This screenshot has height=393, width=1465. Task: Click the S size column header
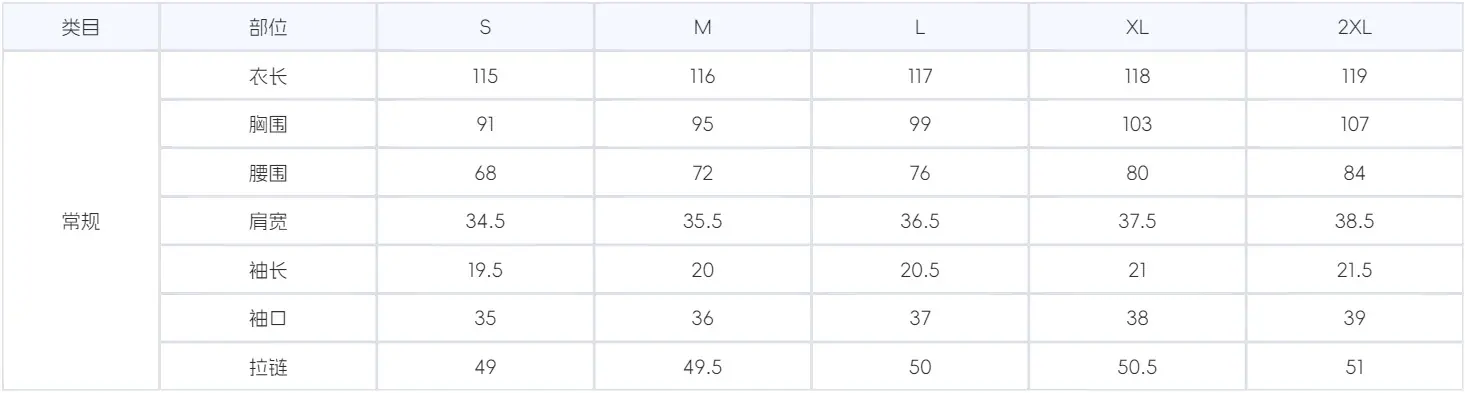[x=485, y=28]
